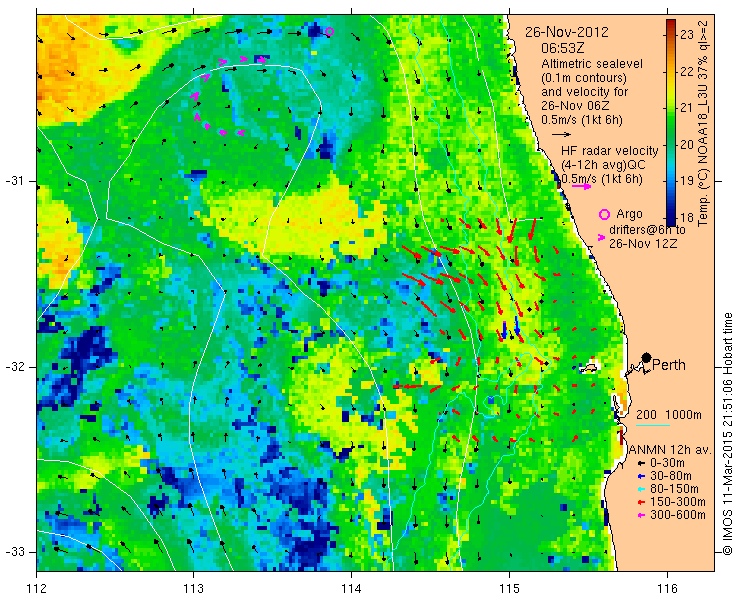Click the temperature color bar near 18 degrees
The image size is (740, 600).
[671, 218]
